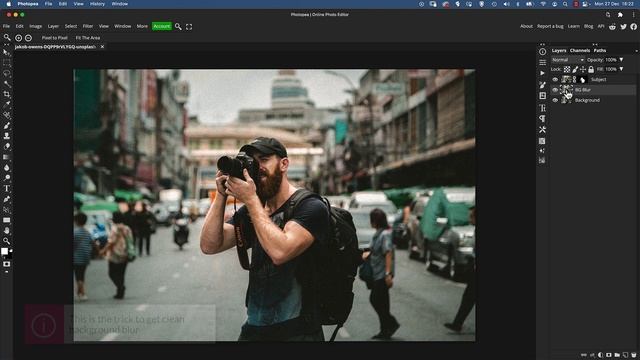
Task: Toggle lock transparent pixels
Action: 567,69
